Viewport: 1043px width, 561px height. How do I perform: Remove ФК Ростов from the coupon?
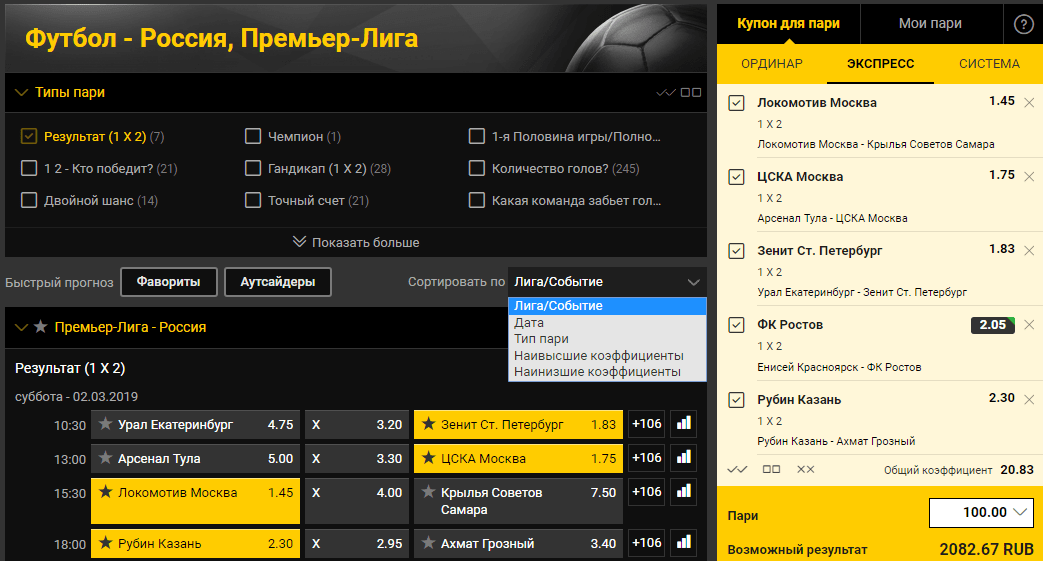(x=1029, y=325)
